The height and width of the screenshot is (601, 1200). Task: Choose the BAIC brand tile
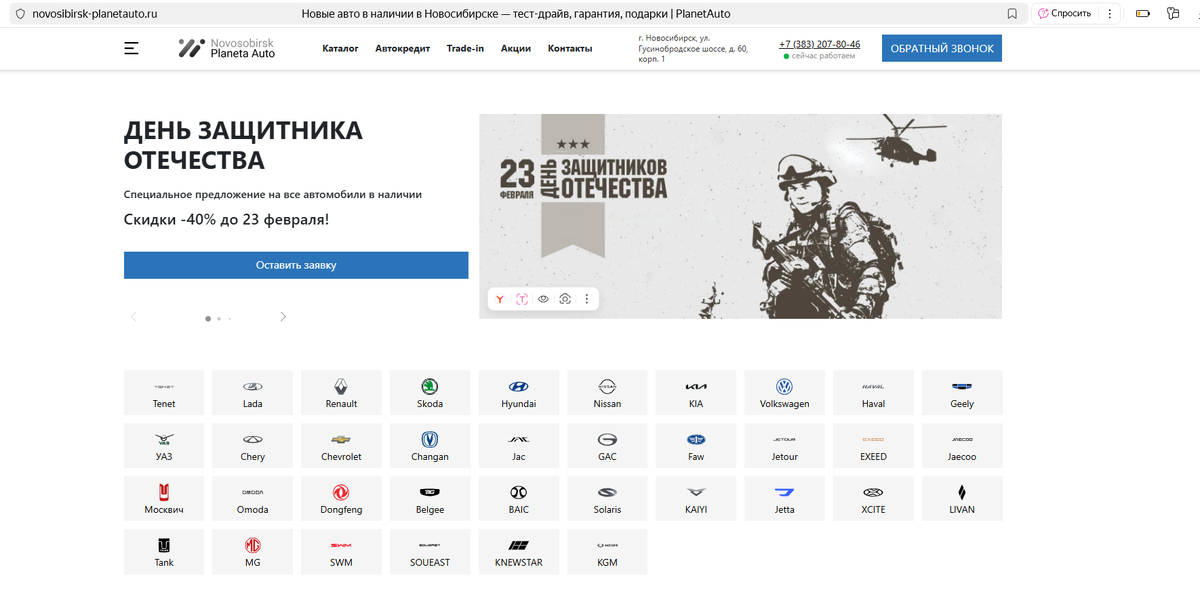pyautogui.click(x=519, y=498)
